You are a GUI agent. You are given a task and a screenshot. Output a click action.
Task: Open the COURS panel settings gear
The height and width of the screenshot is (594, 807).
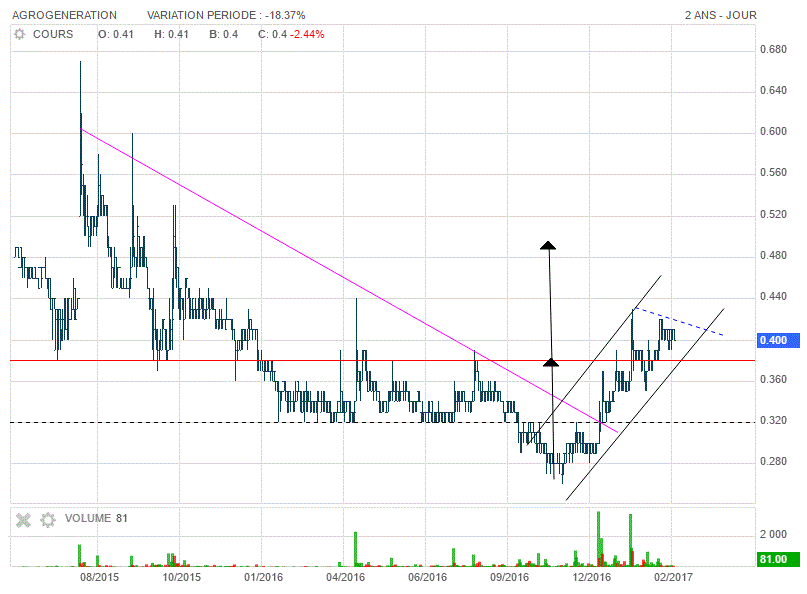20,34
